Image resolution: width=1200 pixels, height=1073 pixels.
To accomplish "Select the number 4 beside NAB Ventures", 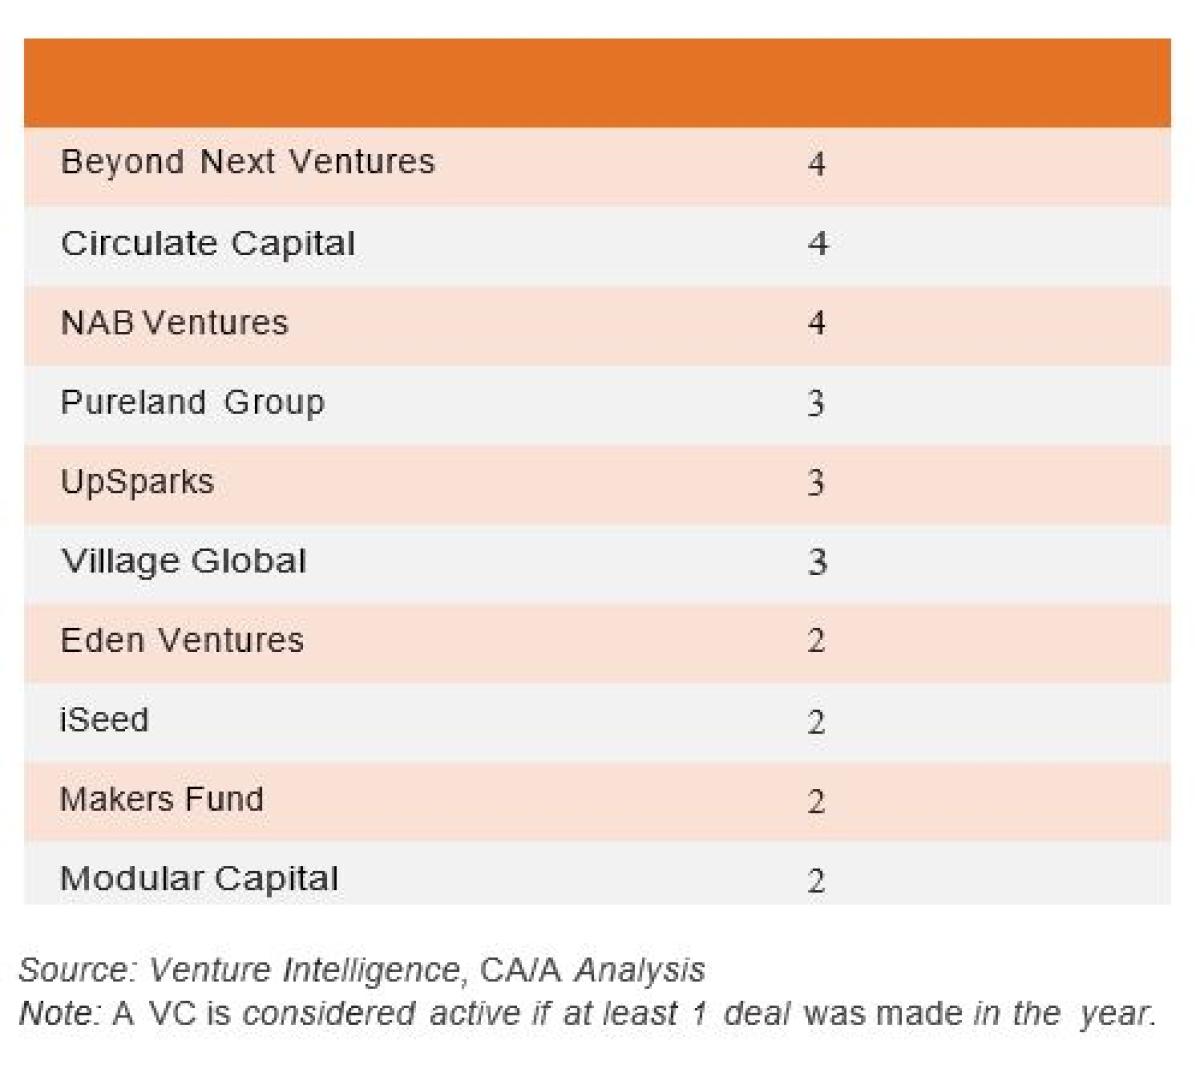I will 817,323.
